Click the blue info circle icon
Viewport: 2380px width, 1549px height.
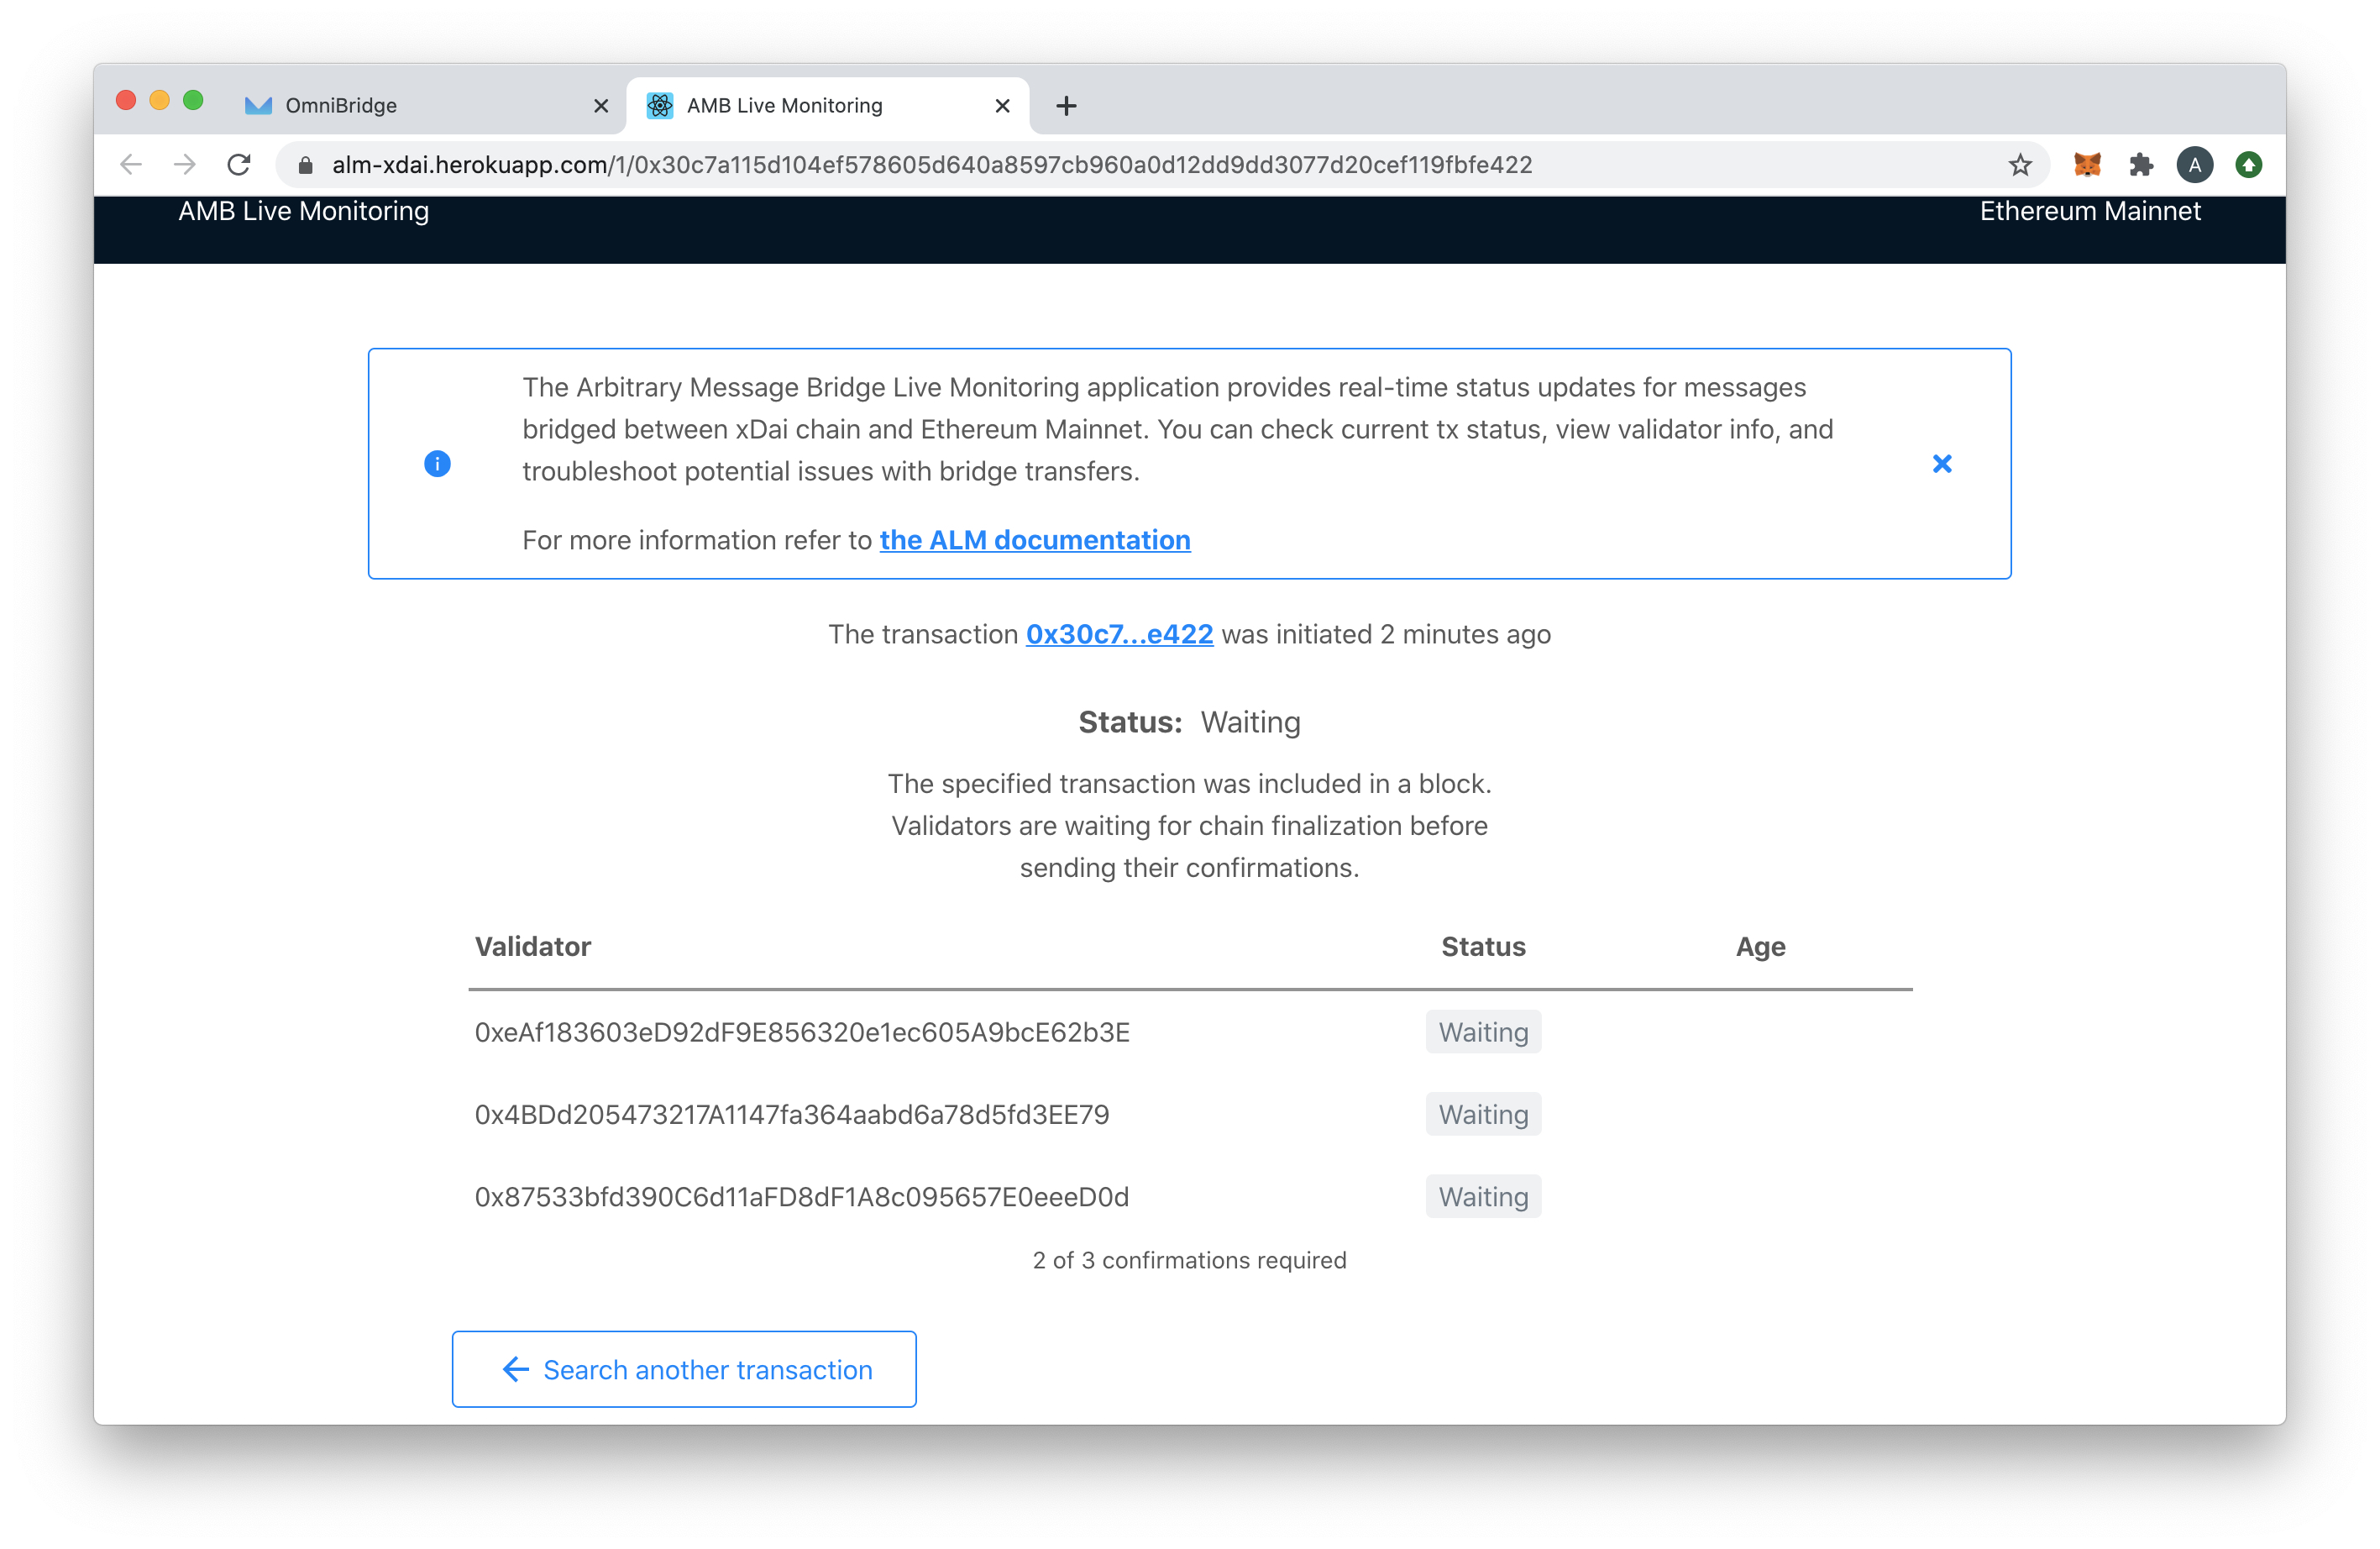(x=437, y=464)
